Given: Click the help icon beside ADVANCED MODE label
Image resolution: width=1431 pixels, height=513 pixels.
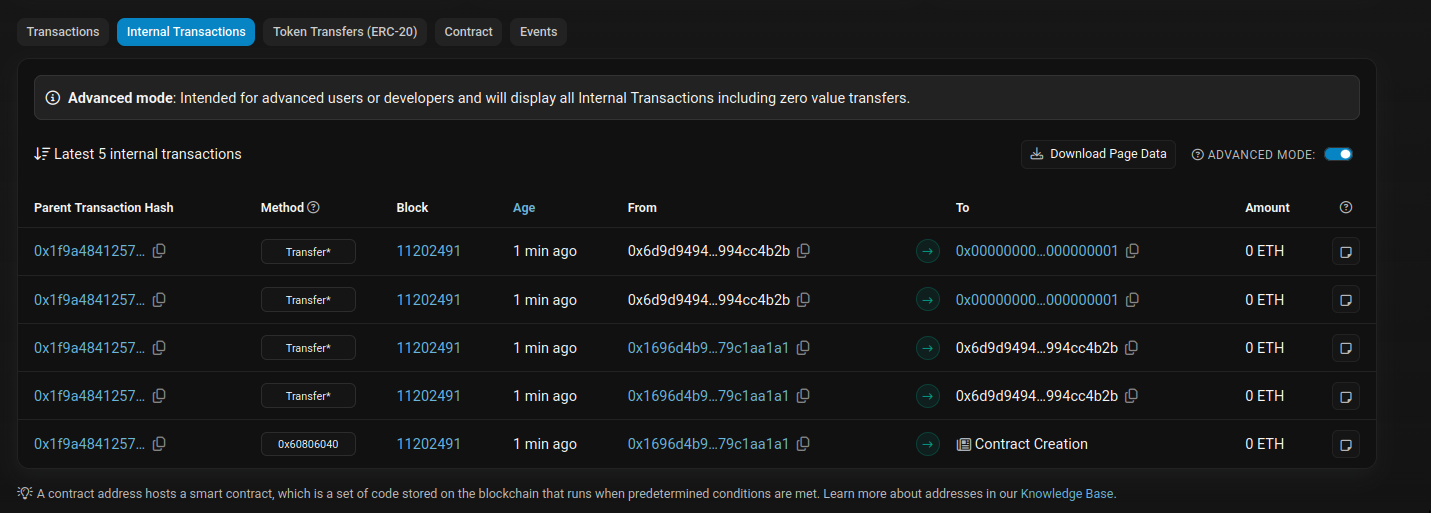Looking at the screenshot, I should click(x=1197, y=155).
